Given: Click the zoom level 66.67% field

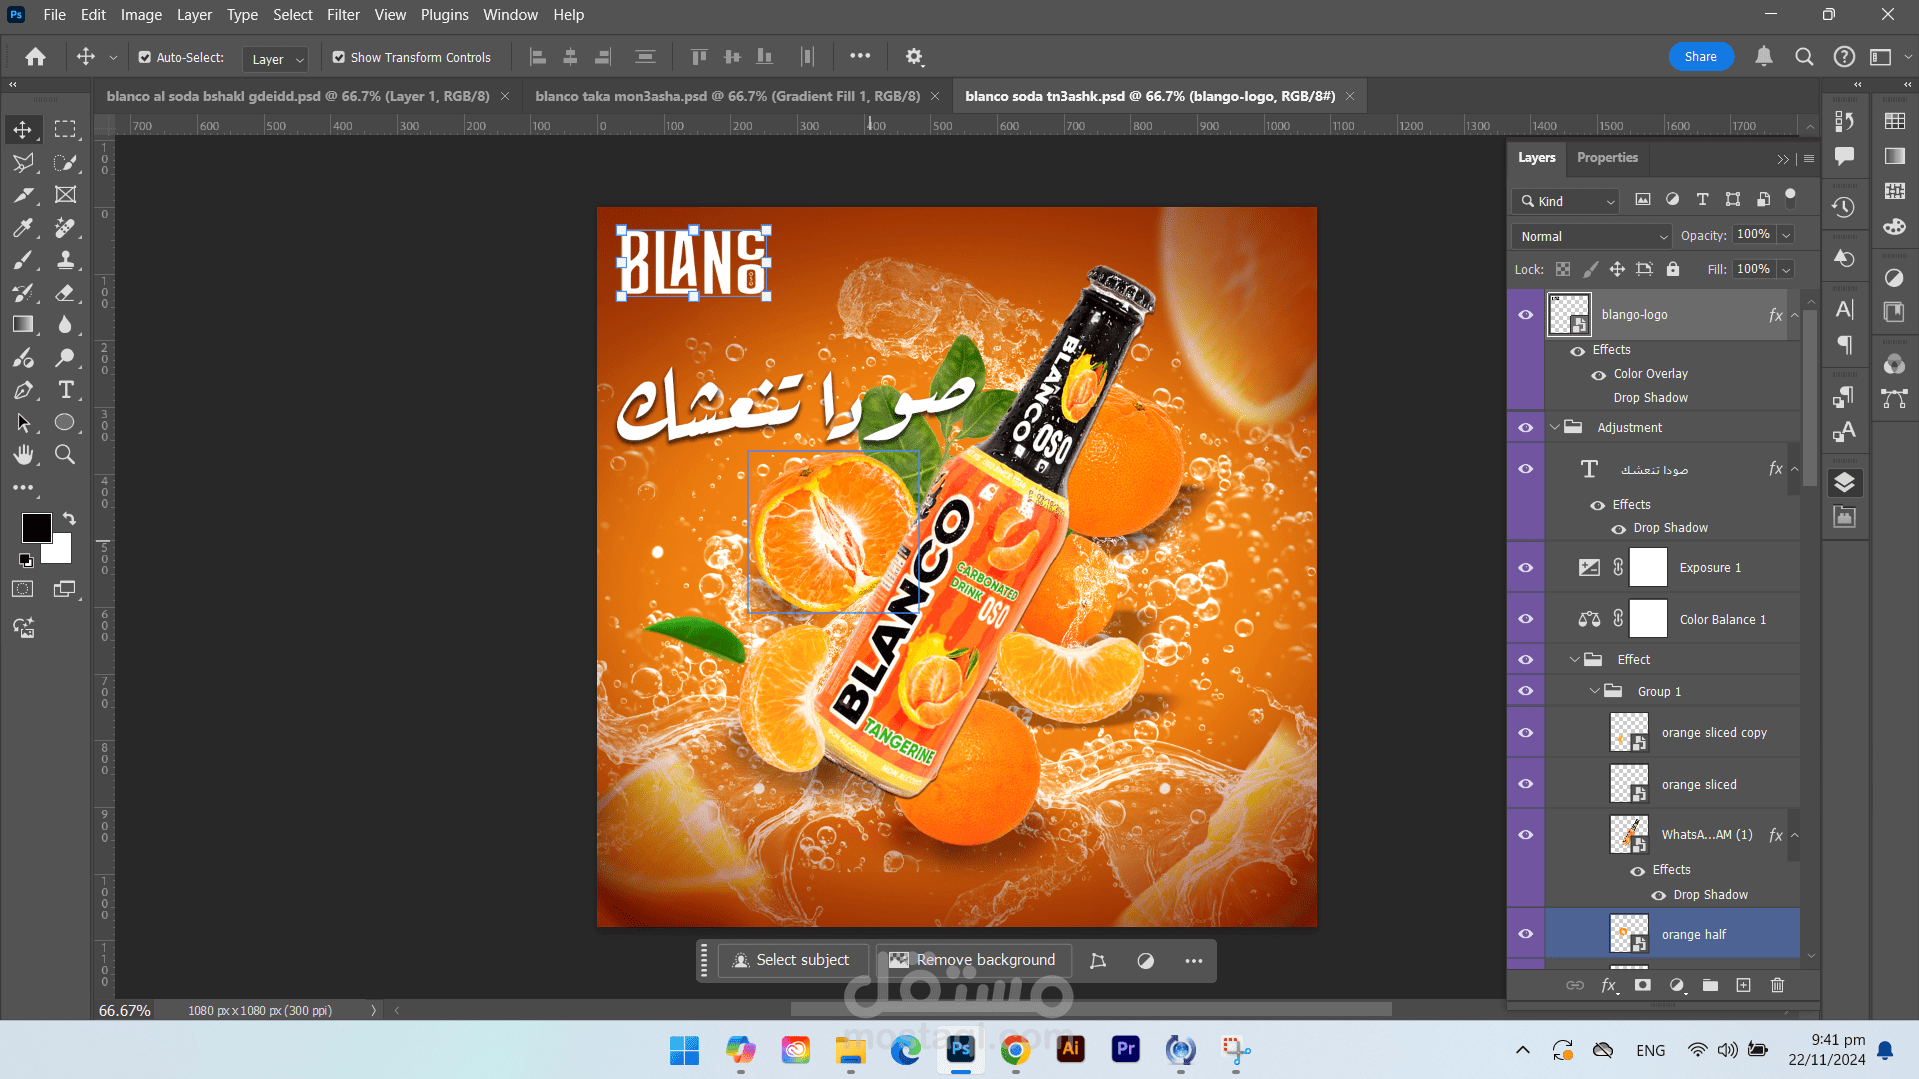Looking at the screenshot, I should [125, 1010].
